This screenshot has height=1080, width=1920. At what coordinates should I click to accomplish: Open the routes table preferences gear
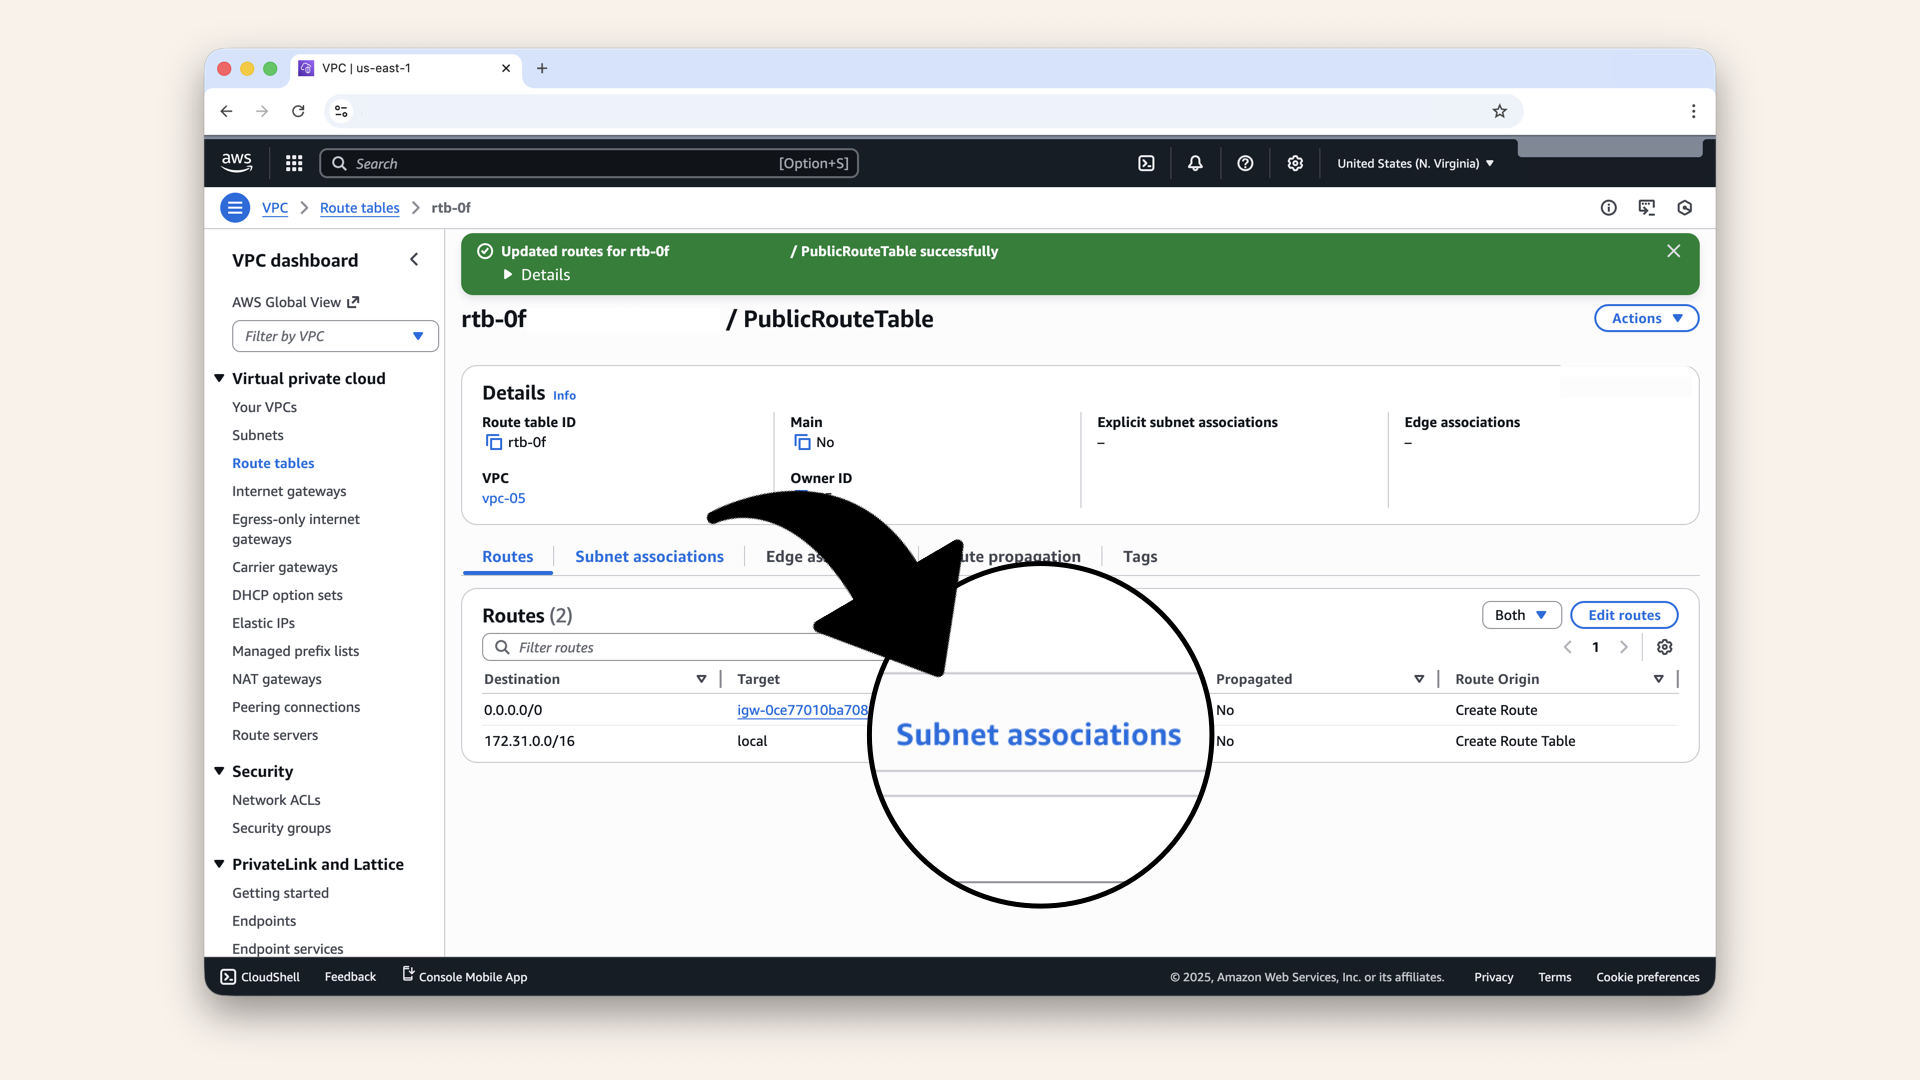tap(1664, 647)
